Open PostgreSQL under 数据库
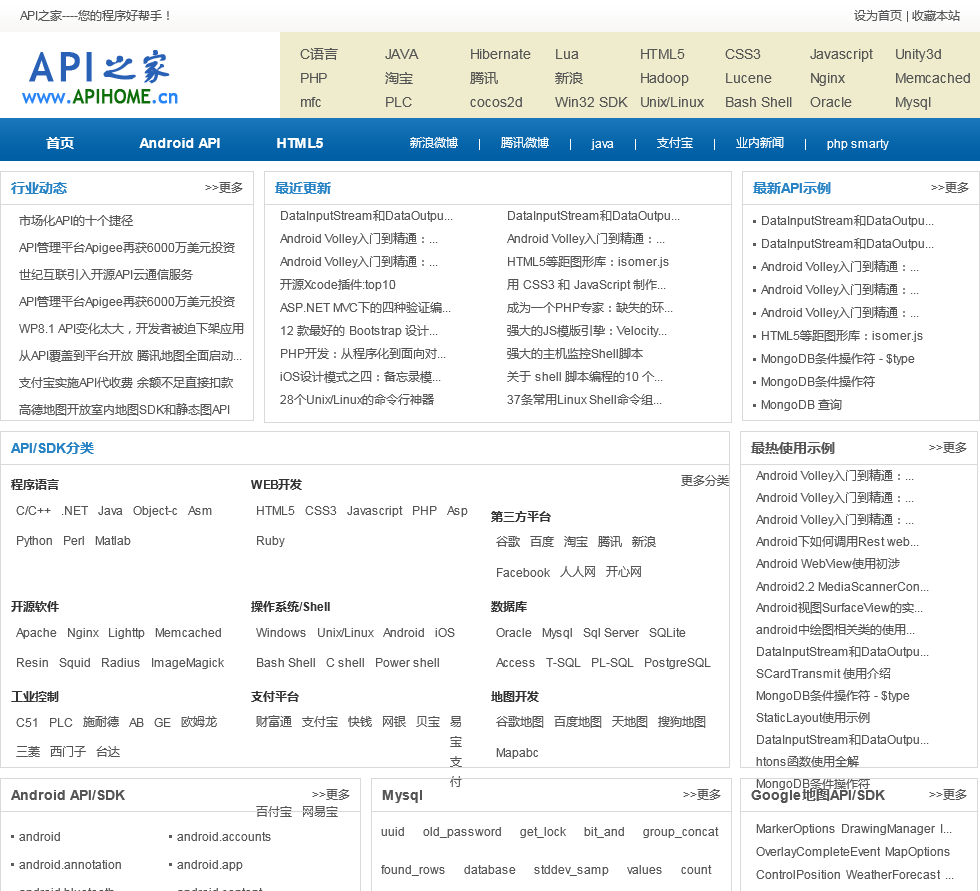This screenshot has height=891, width=980. [x=677, y=663]
